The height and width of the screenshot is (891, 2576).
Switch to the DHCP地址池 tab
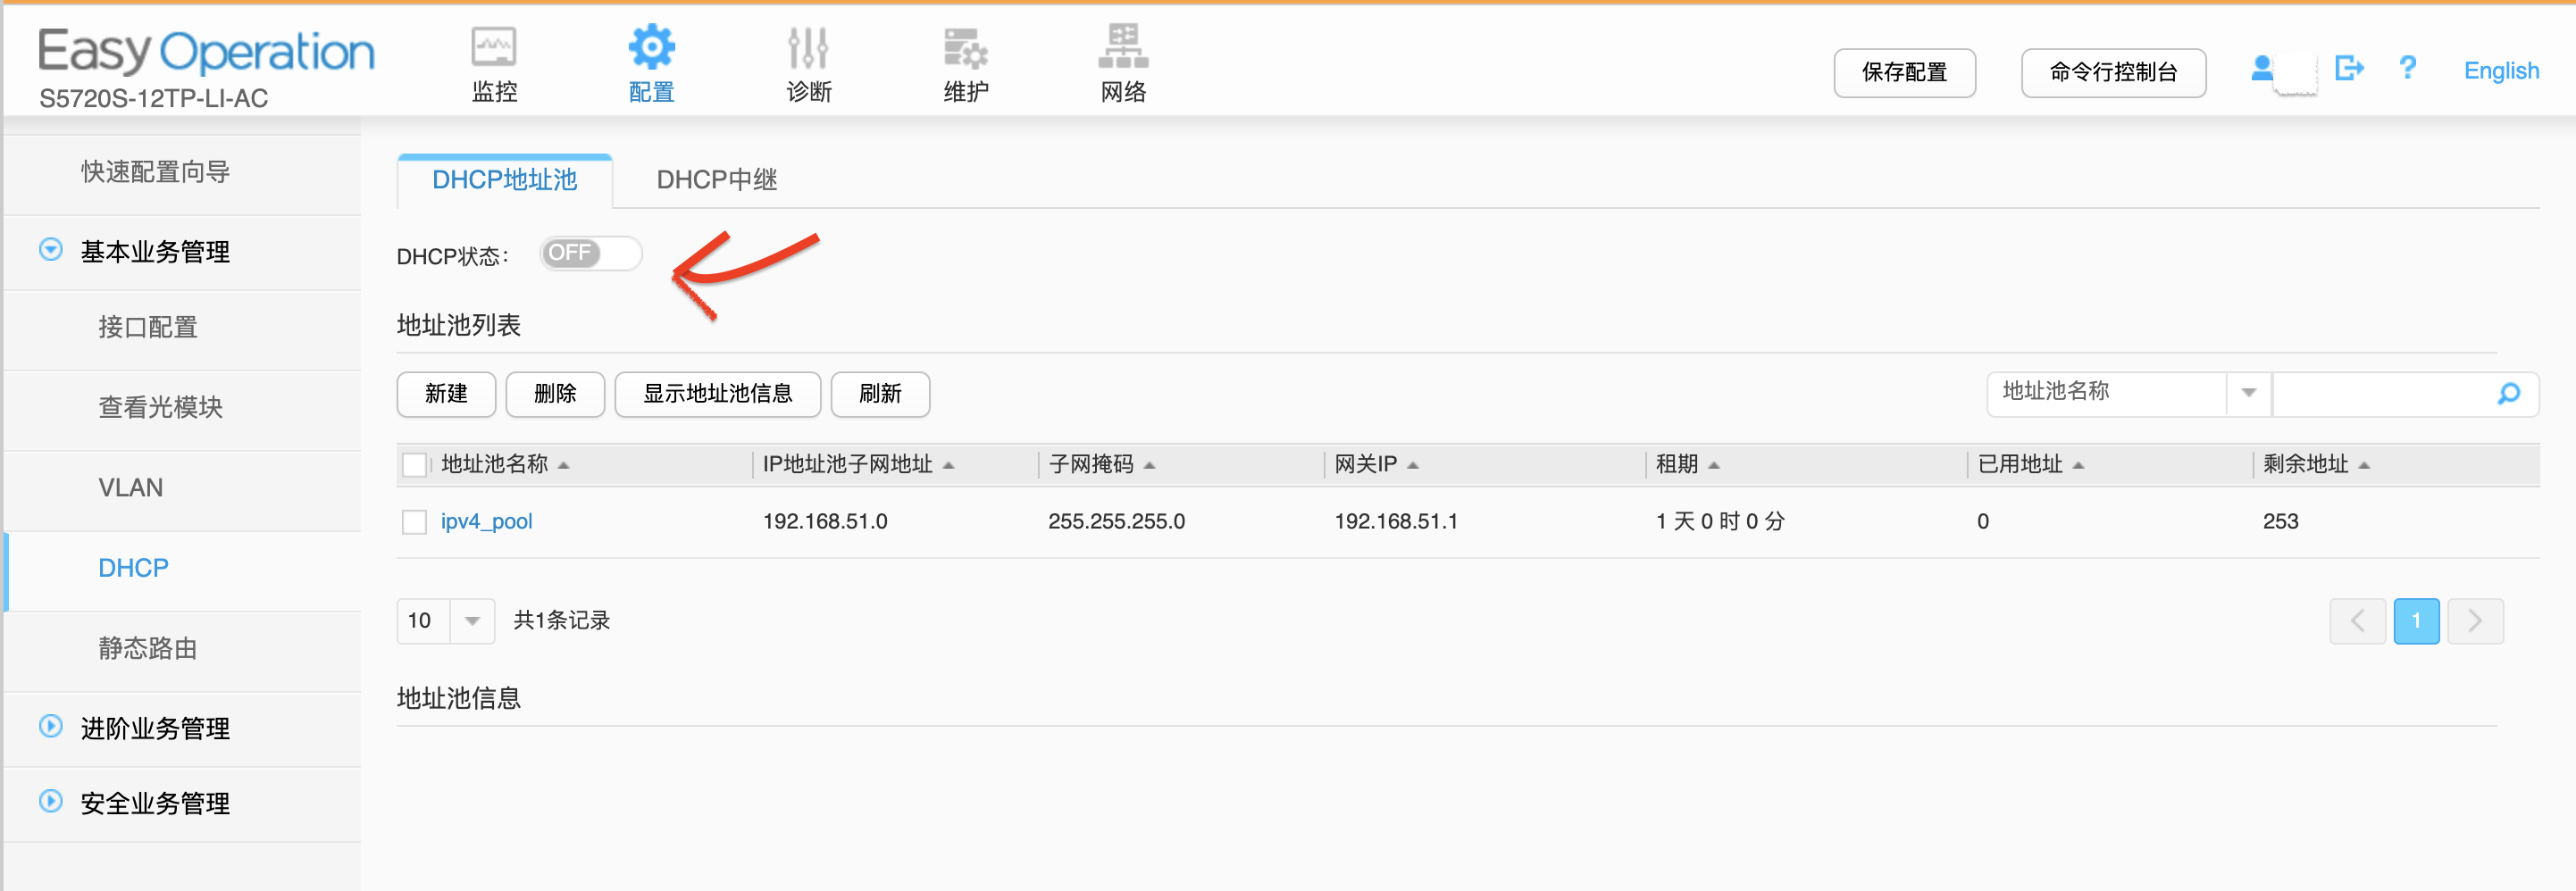[504, 180]
